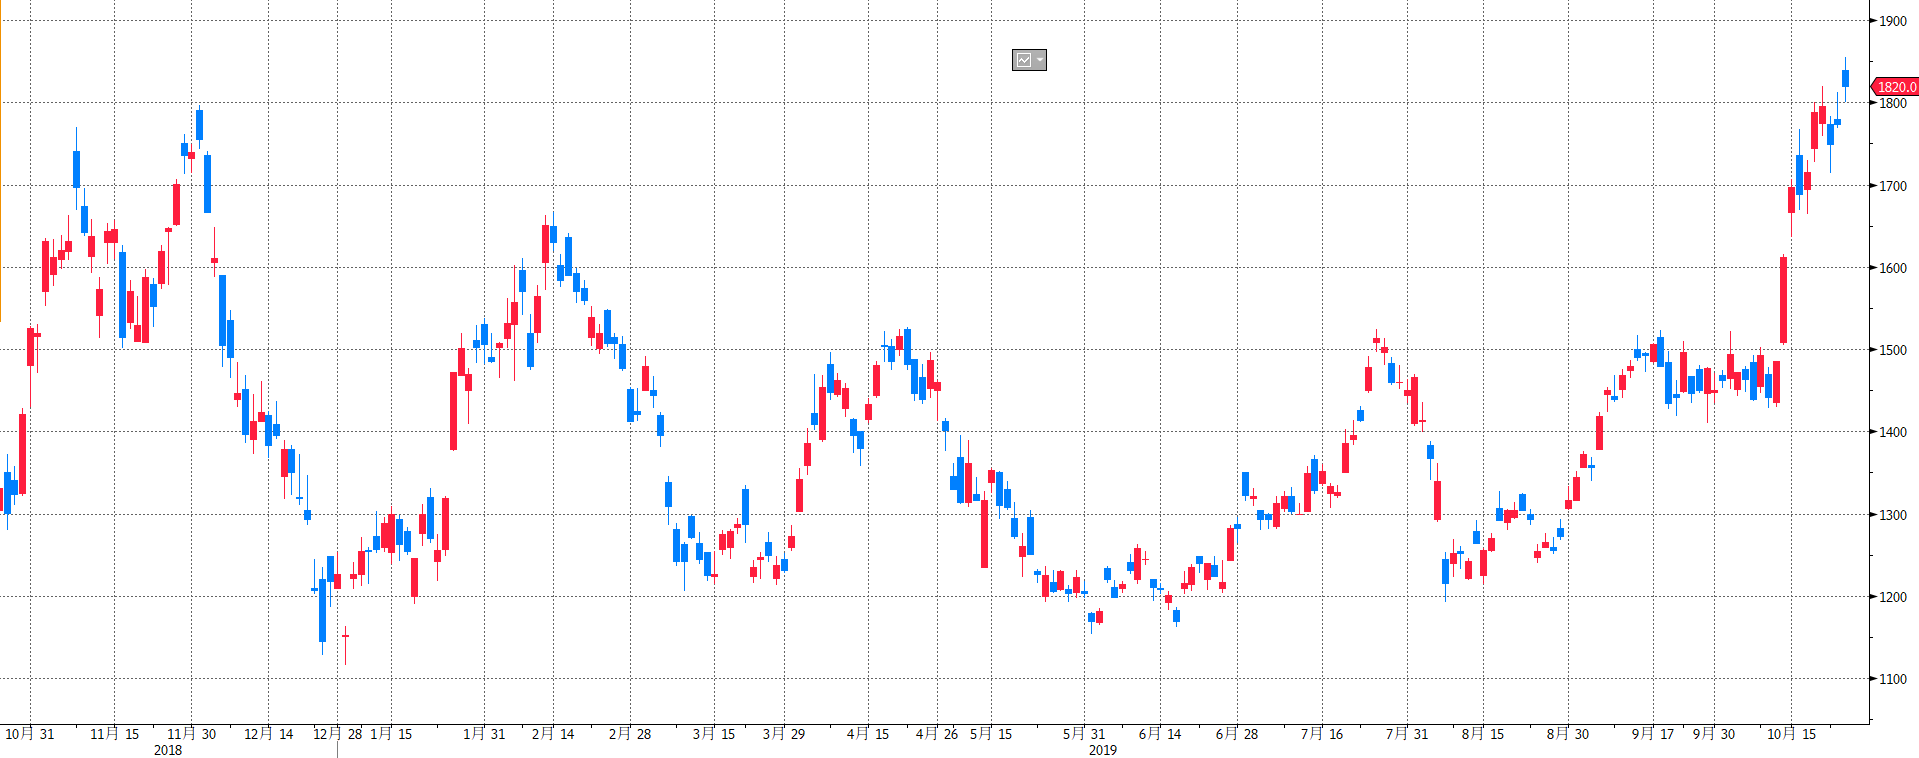Select the 7月 16 date label
Viewport: 1919px width, 758px height.
tap(1322, 734)
